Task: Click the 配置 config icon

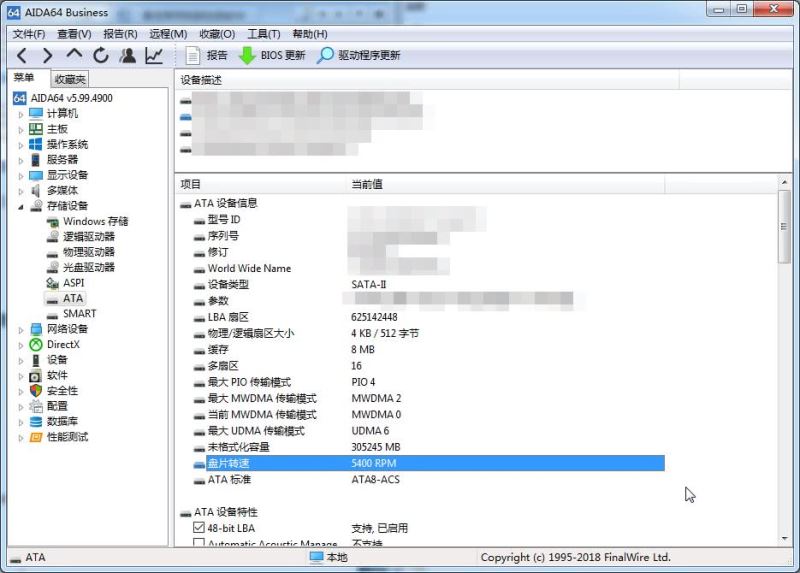Action: (x=36, y=406)
